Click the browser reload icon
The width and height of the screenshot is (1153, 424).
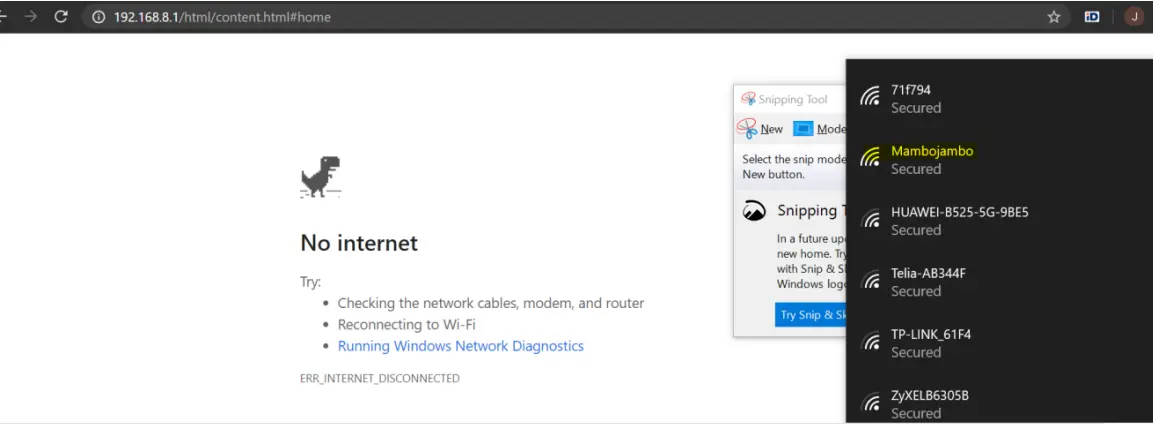point(61,16)
